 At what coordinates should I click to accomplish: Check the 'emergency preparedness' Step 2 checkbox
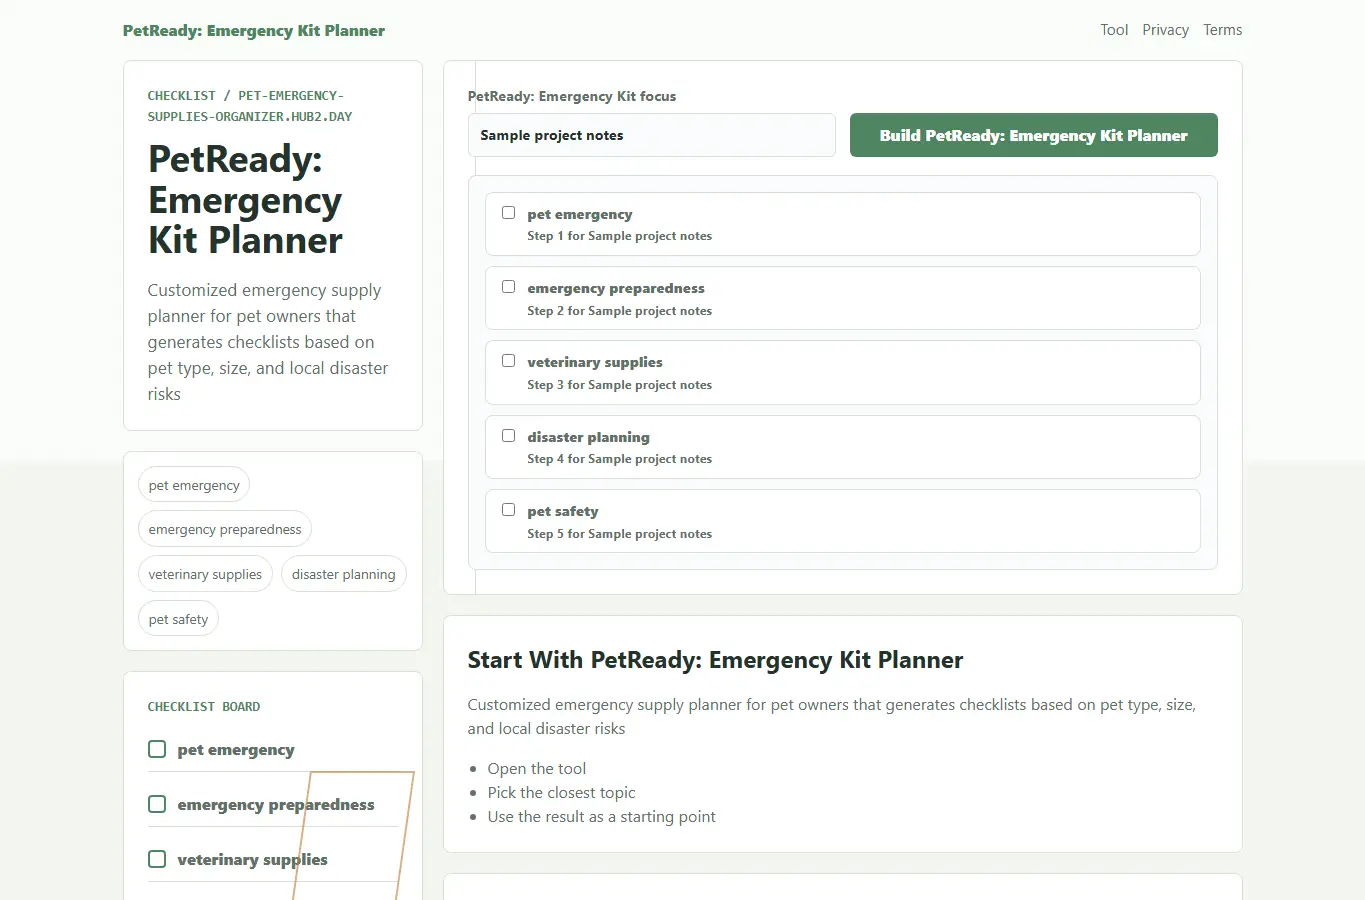pos(508,287)
